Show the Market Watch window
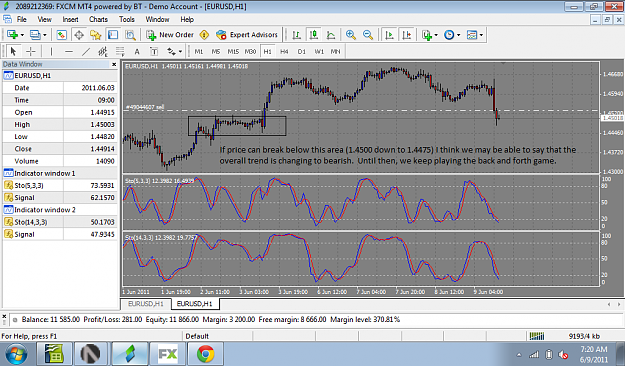Screen dimensions: 625x366 click(61, 35)
